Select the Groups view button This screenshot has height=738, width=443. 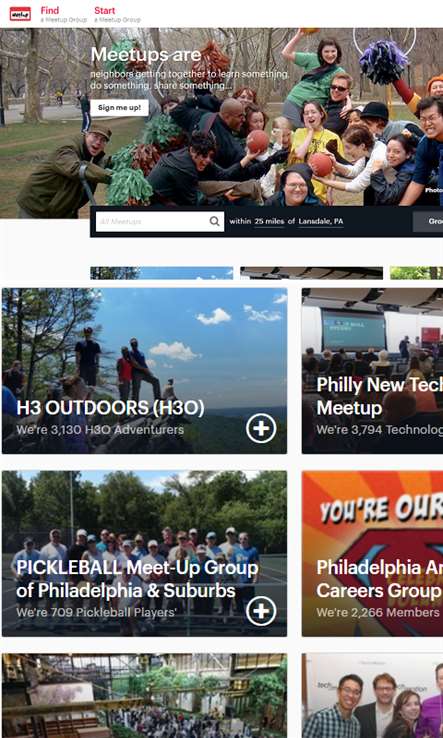coord(428,222)
